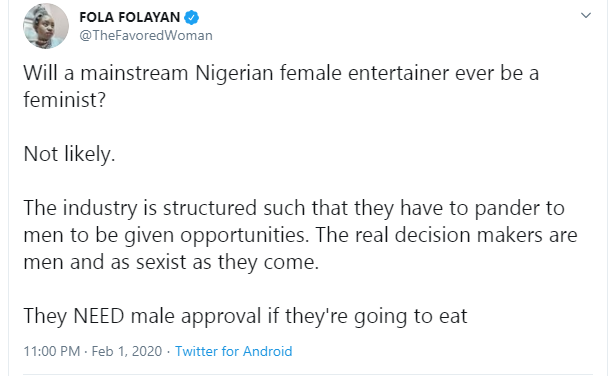Click the blue verified badge icon

click(192, 18)
